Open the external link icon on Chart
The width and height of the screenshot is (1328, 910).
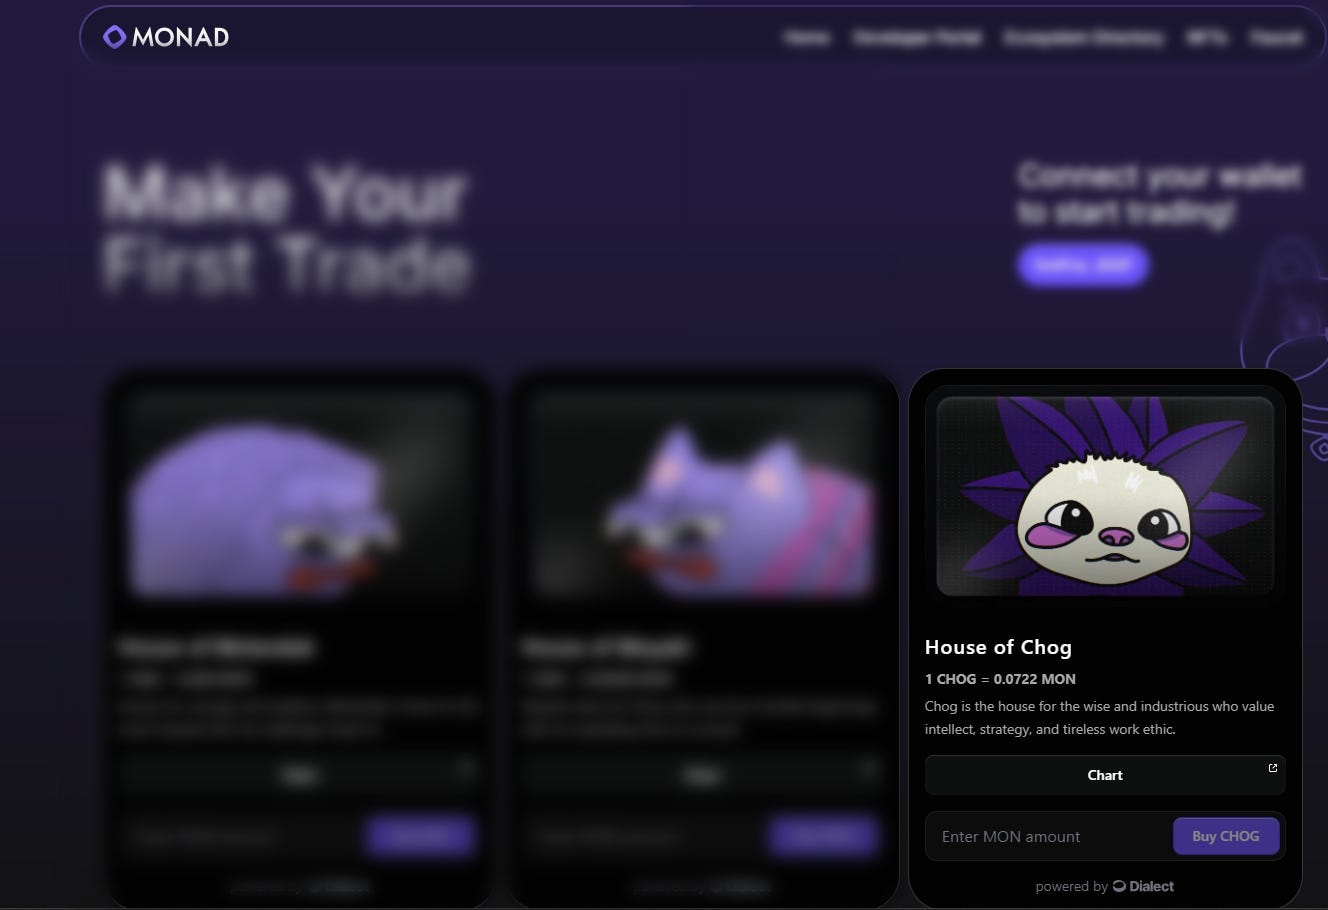click(x=1272, y=768)
